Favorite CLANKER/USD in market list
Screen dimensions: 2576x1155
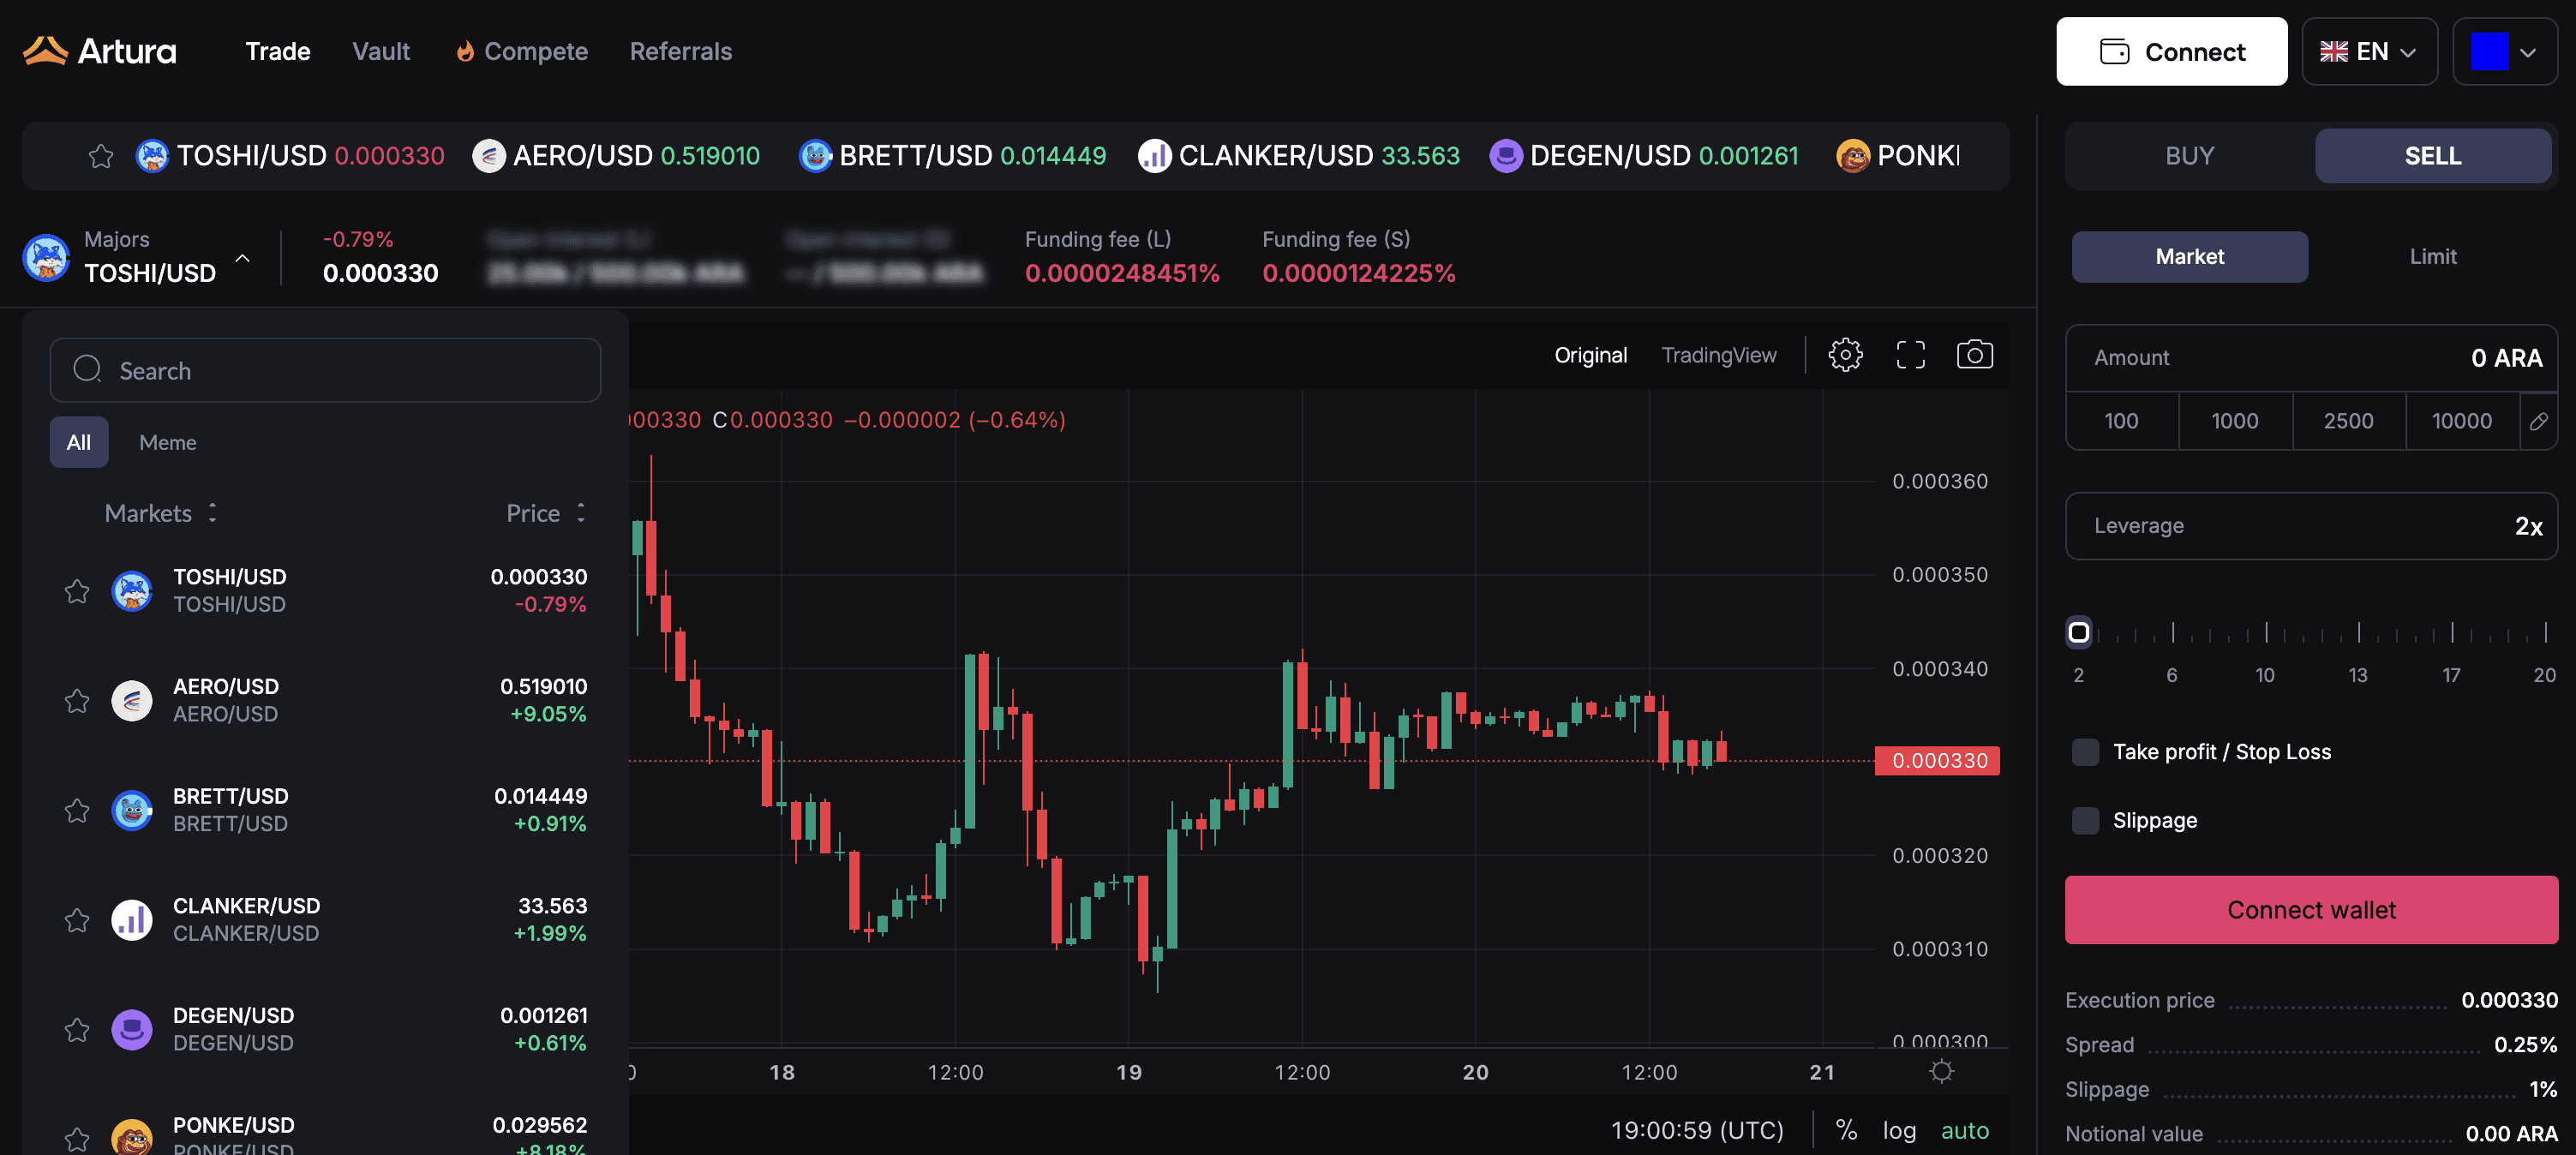pyautogui.click(x=77, y=920)
